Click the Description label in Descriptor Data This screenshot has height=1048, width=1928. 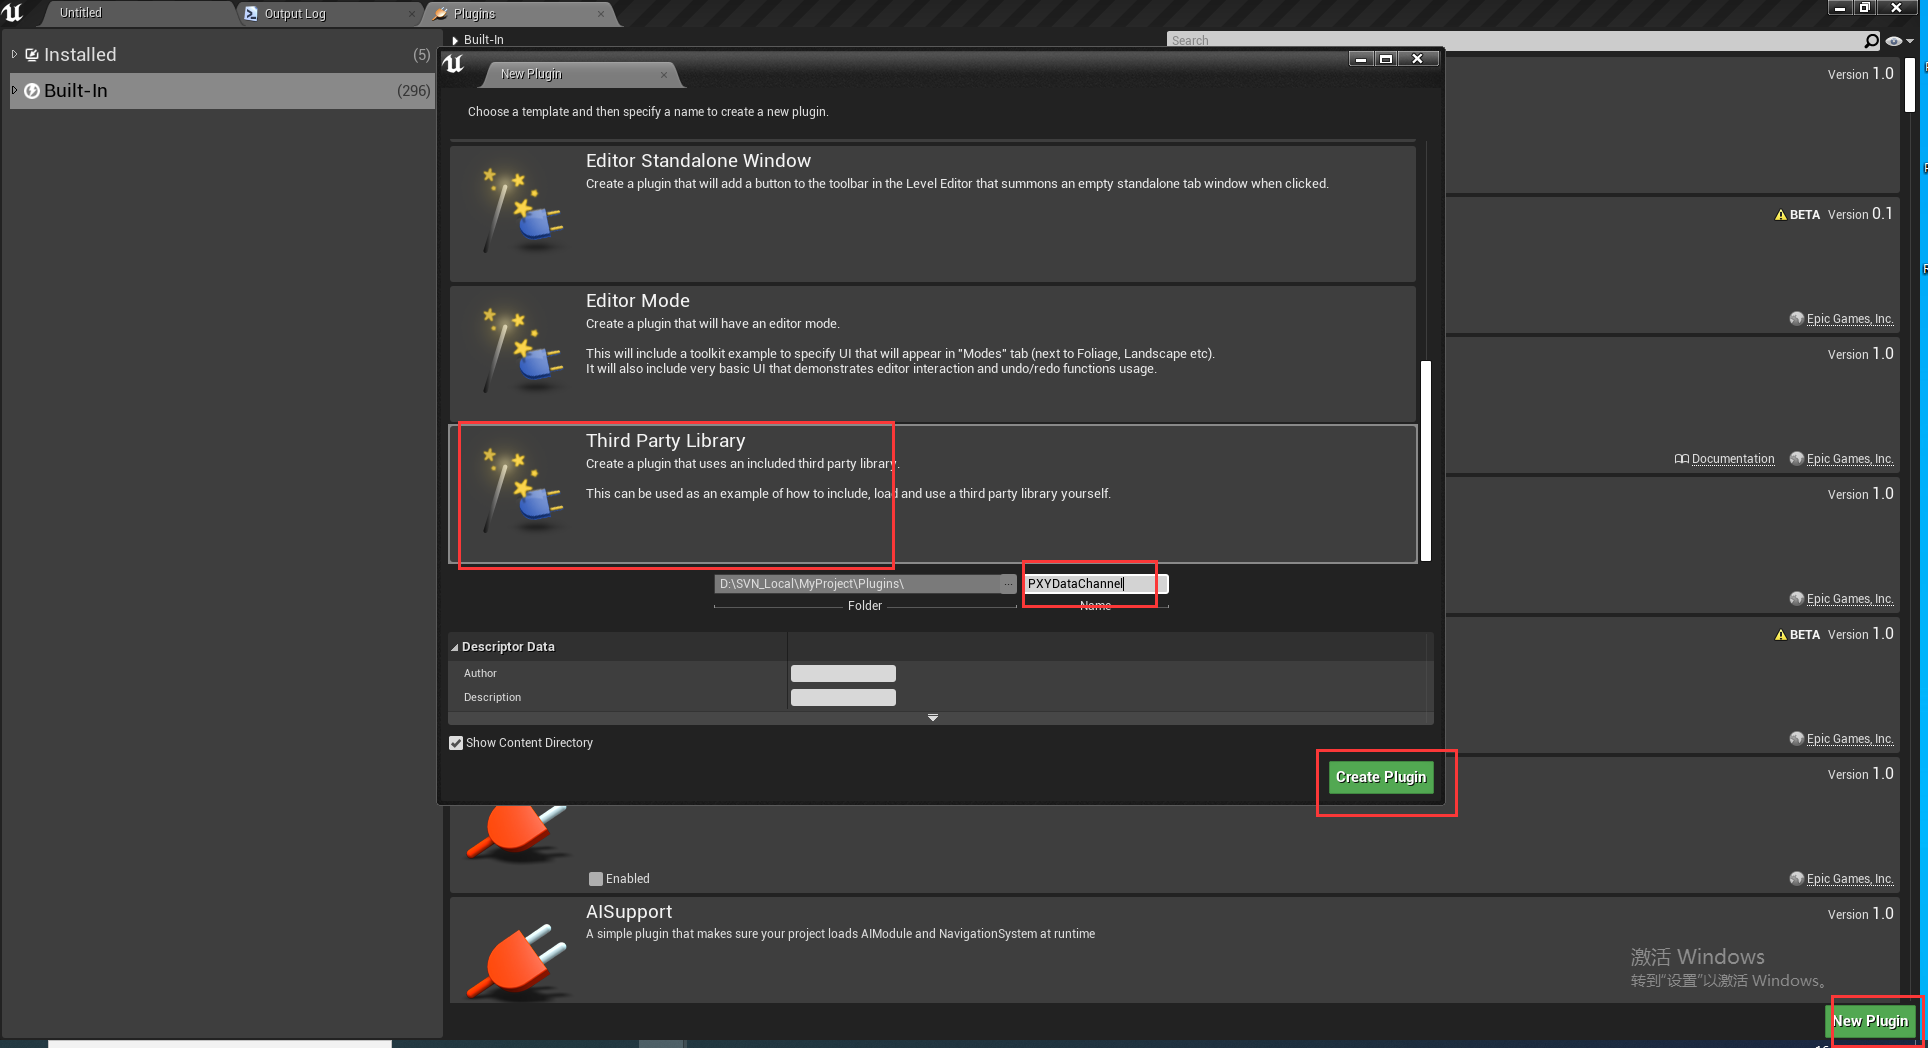tap(492, 698)
